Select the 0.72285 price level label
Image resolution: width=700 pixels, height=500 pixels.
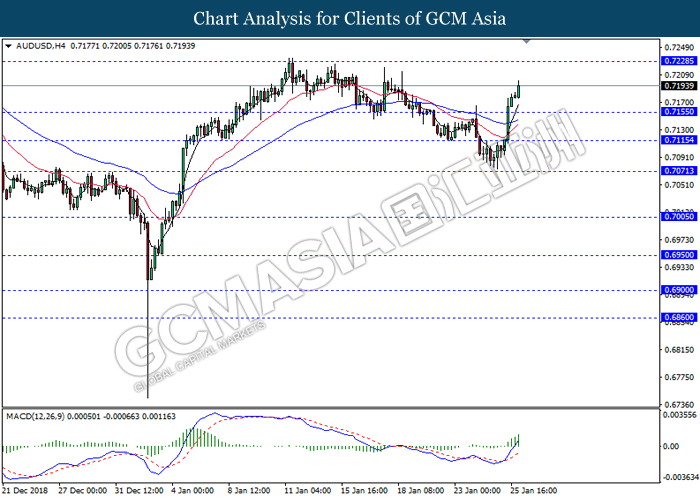679,61
